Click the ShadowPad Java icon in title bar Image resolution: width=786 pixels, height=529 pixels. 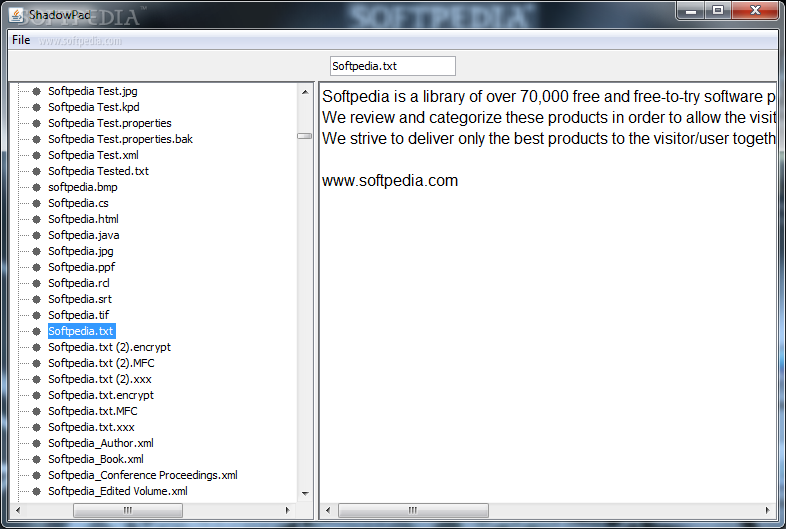[17, 15]
